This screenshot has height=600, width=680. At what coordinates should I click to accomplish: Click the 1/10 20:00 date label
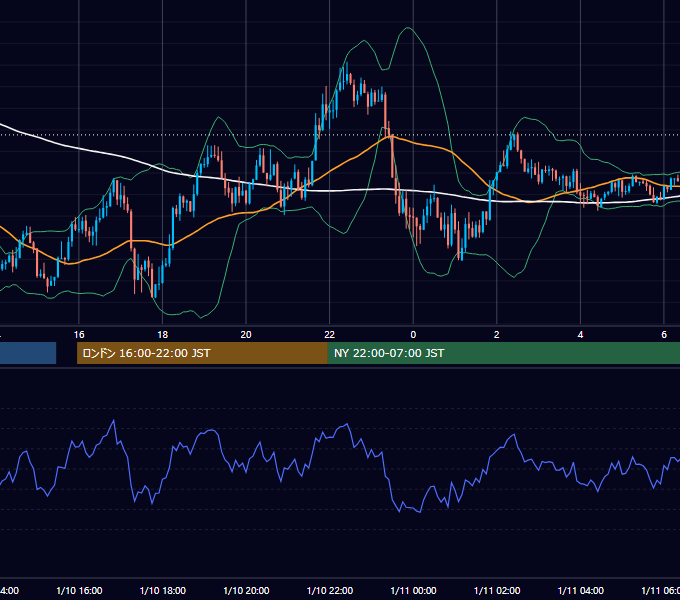pos(246,591)
